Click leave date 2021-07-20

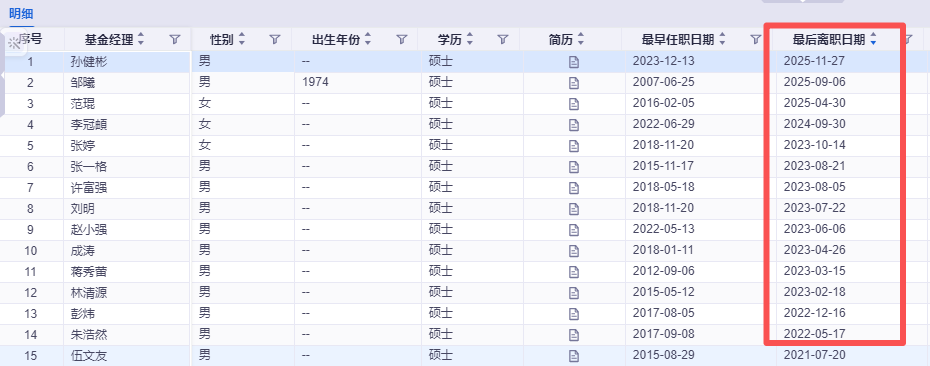[814, 355]
